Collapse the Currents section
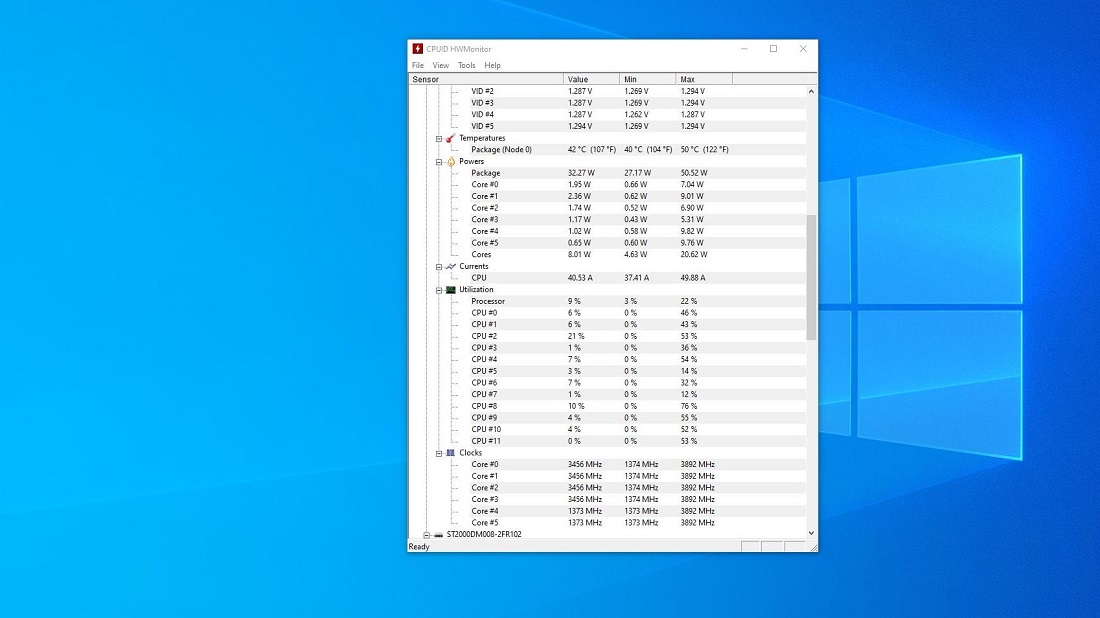The image size is (1100, 618). pyautogui.click(x=439, y=267)
